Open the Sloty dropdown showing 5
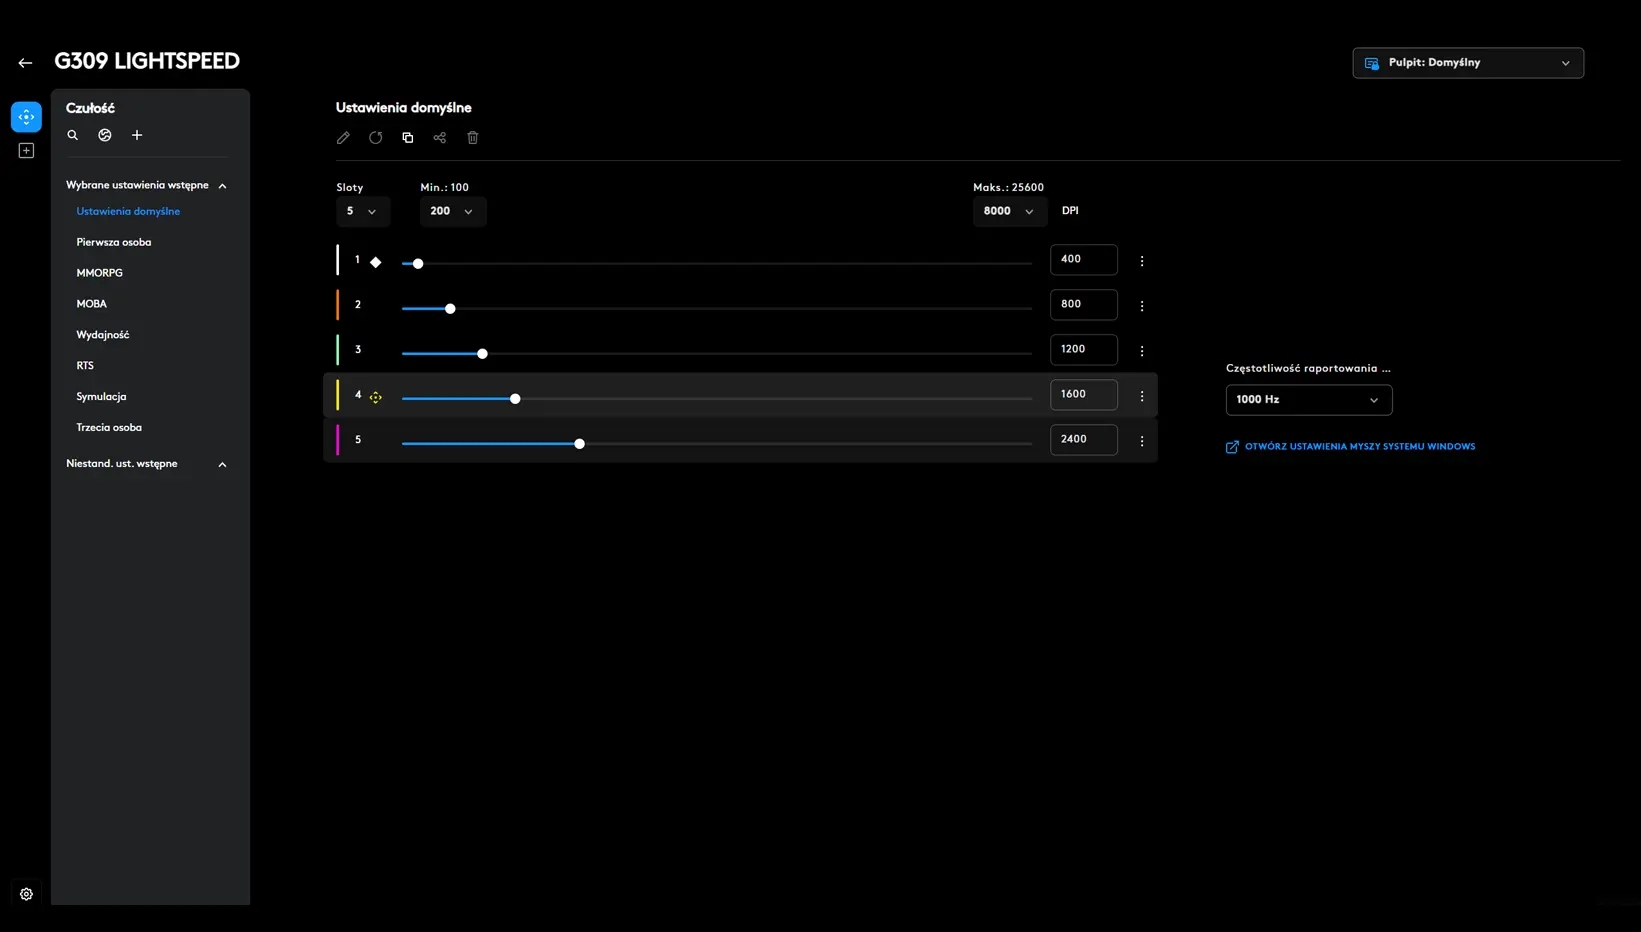 coord(362,211)
